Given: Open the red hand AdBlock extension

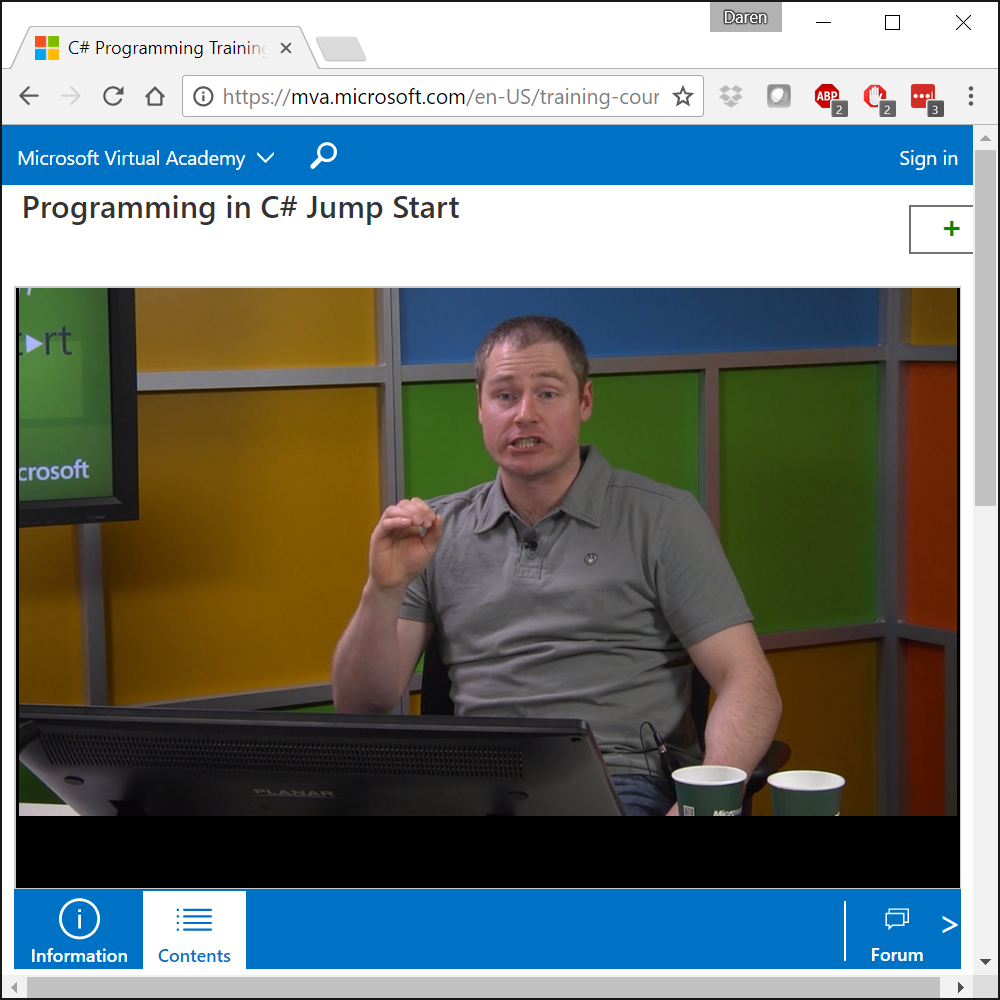Looking at the screenshot, I should pyautogui.click(x=878, y=98).
